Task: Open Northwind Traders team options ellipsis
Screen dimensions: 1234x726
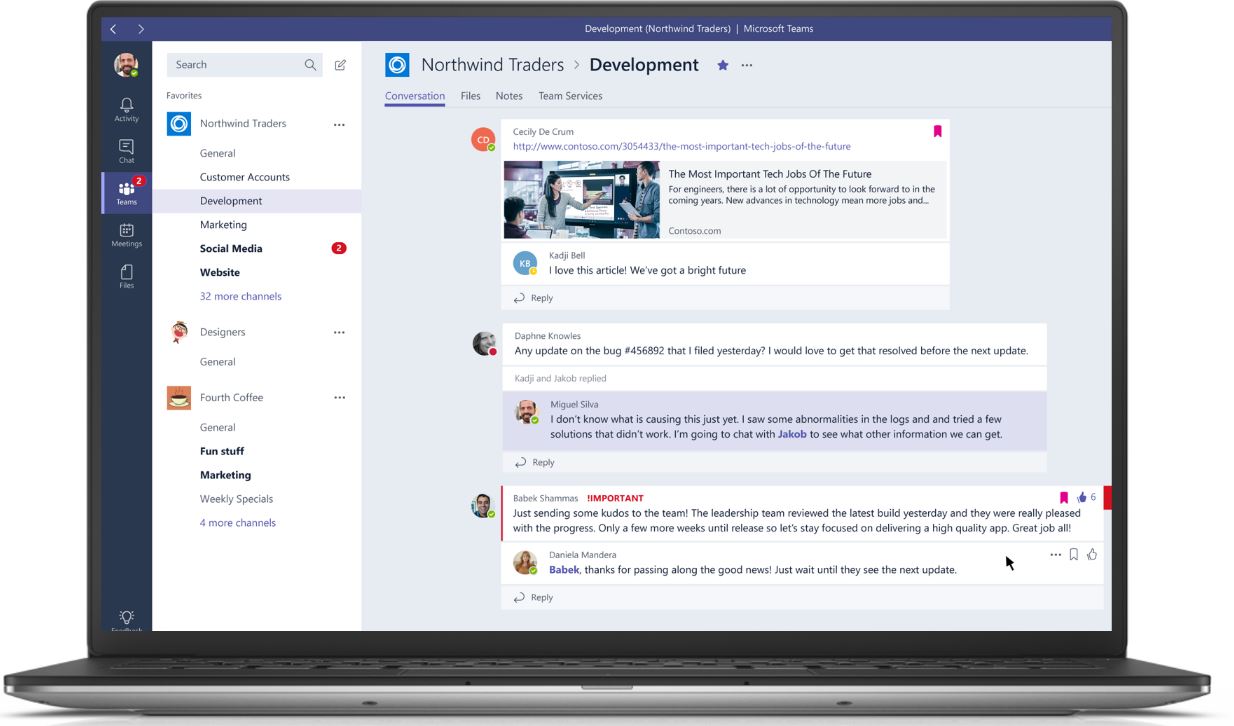Action: coord(339,124)
